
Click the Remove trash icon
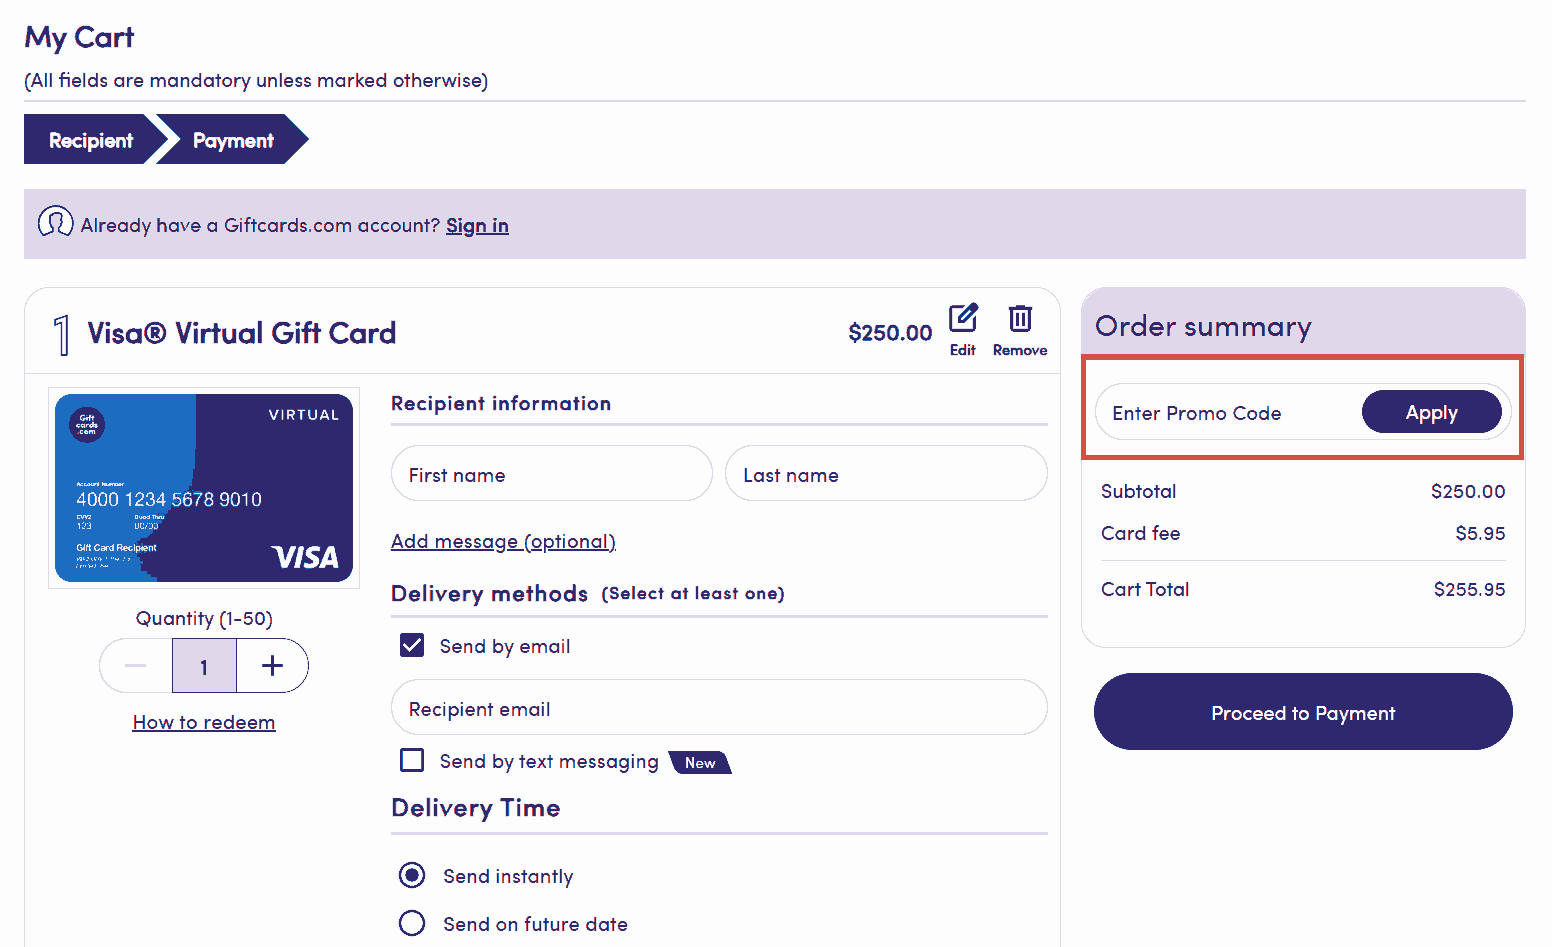pyautogui.click(x=1019, y=319)
